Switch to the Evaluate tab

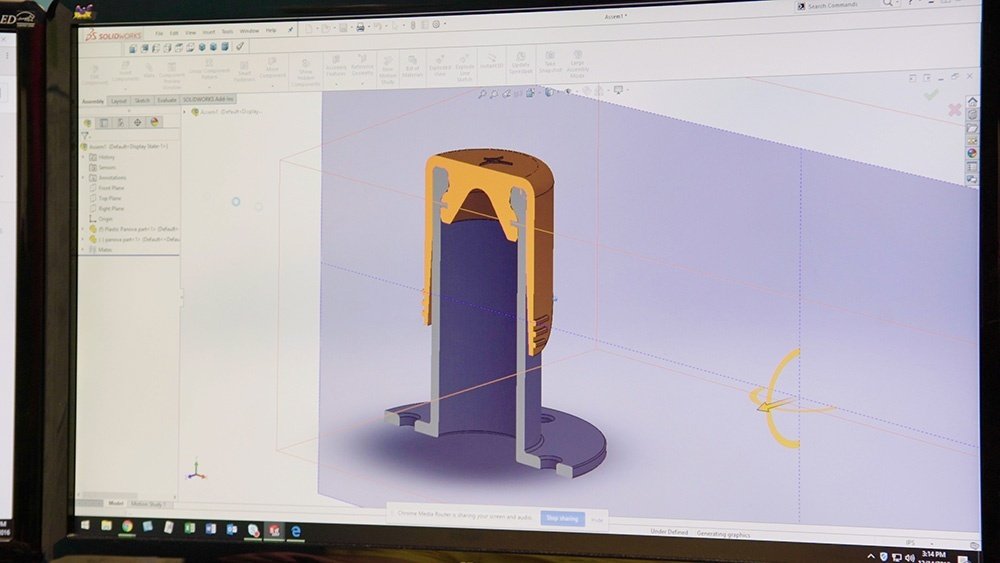[x=166, y=100]
